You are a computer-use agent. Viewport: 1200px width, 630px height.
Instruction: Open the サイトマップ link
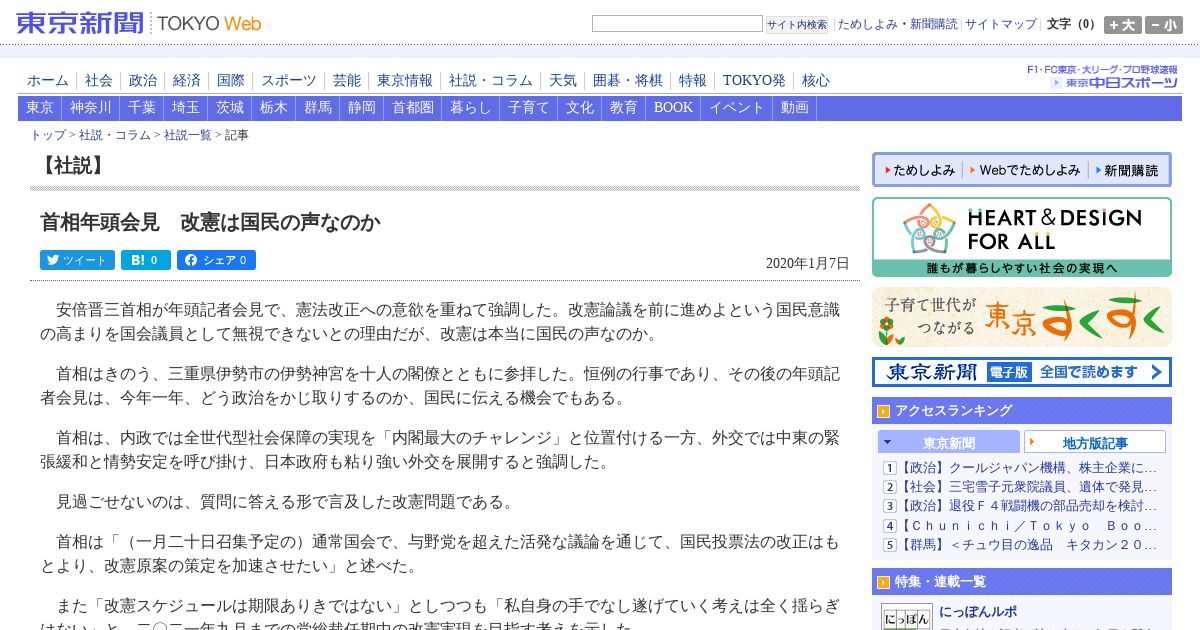click(x=1001, y=24)
